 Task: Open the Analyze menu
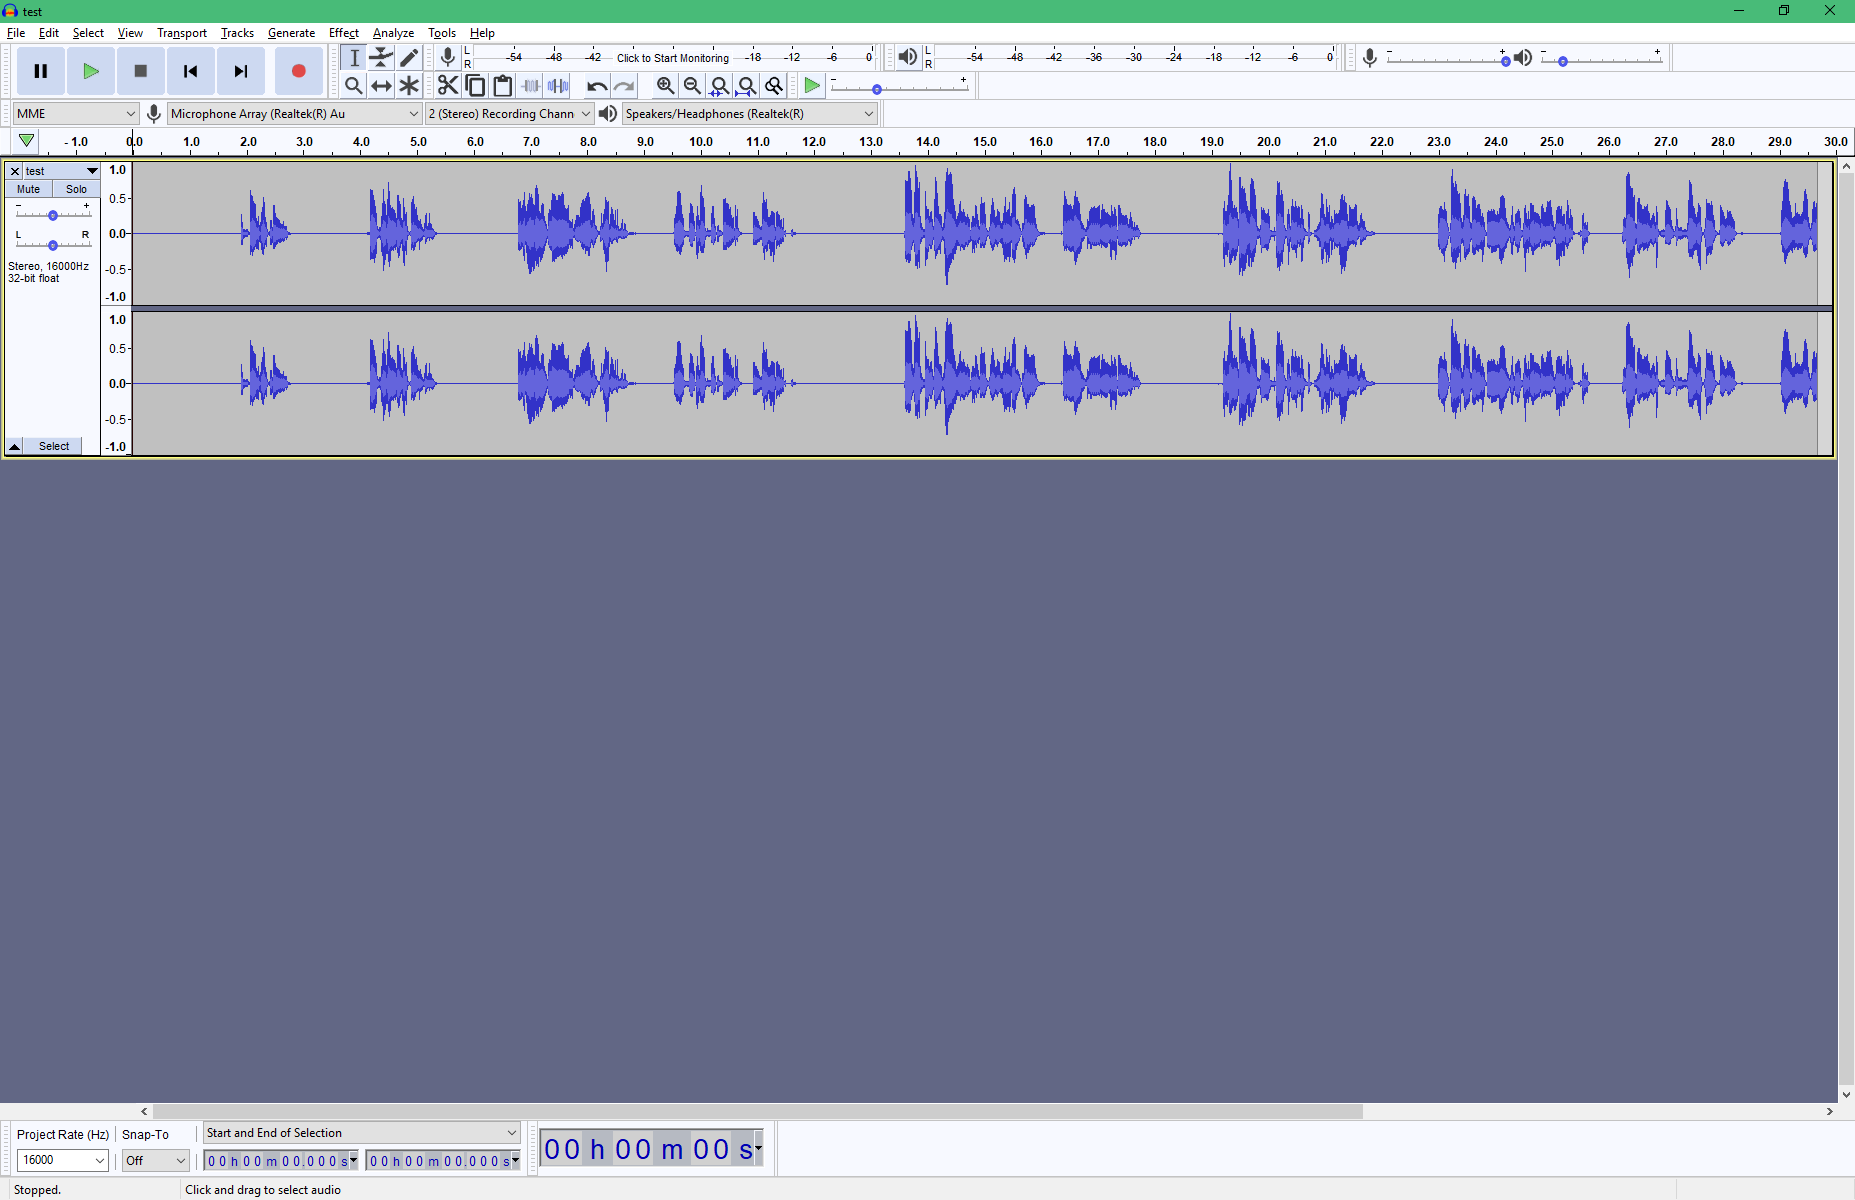coord(393,32)
